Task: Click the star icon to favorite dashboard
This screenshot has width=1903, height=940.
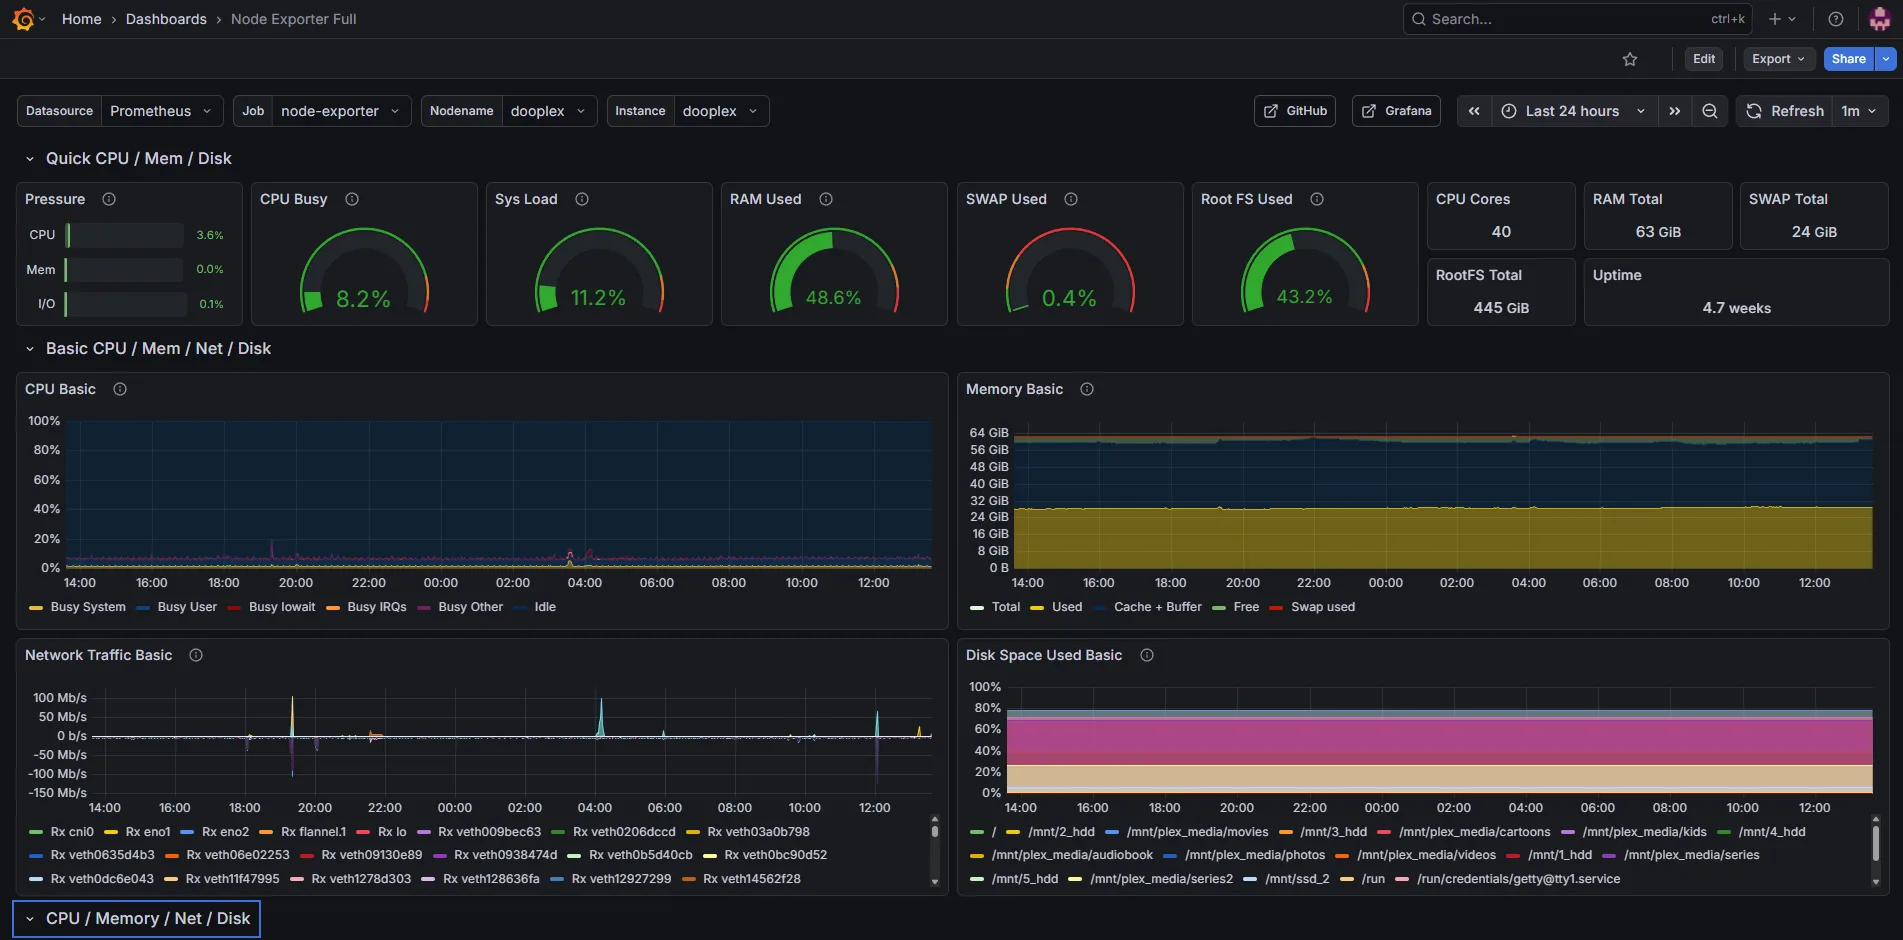Action: 1630,59
